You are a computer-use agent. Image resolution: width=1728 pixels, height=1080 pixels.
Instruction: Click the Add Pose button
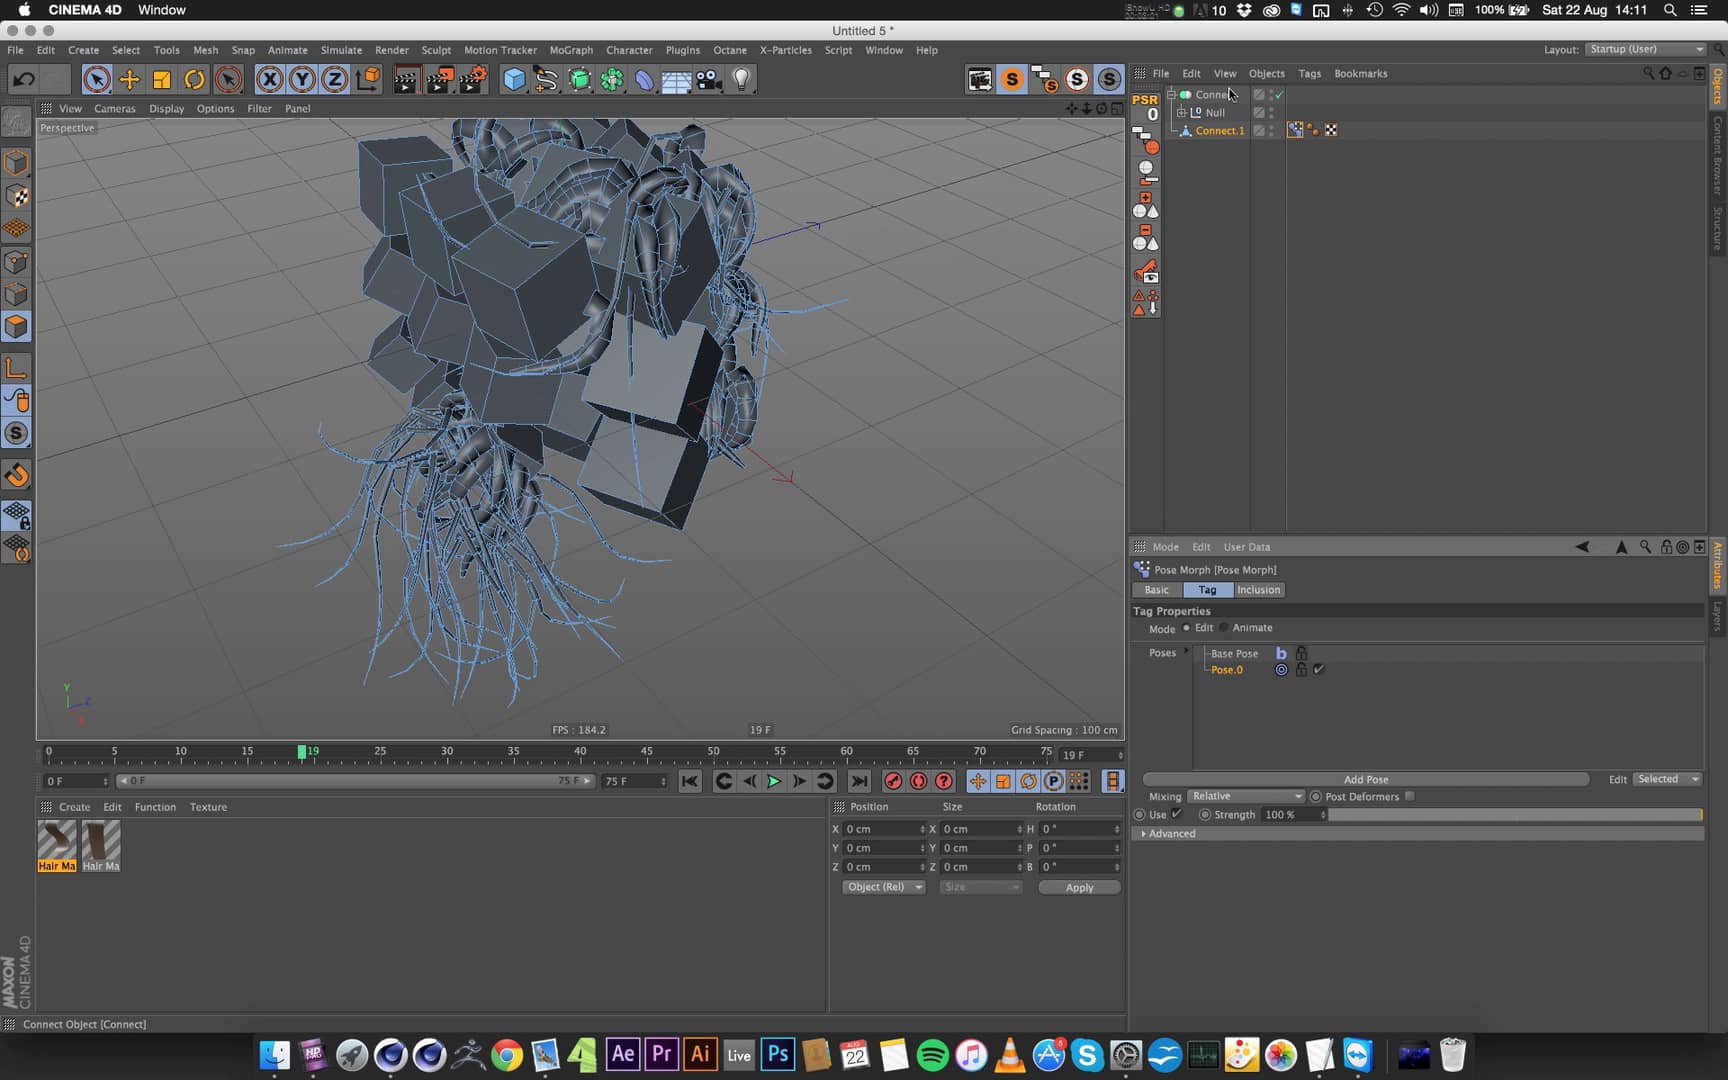pyautogui.click(x=1366, y=779)
